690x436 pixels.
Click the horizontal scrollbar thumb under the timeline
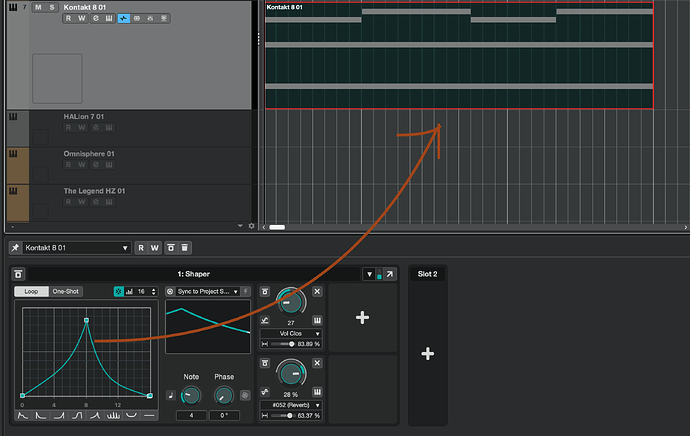point(277,227)
